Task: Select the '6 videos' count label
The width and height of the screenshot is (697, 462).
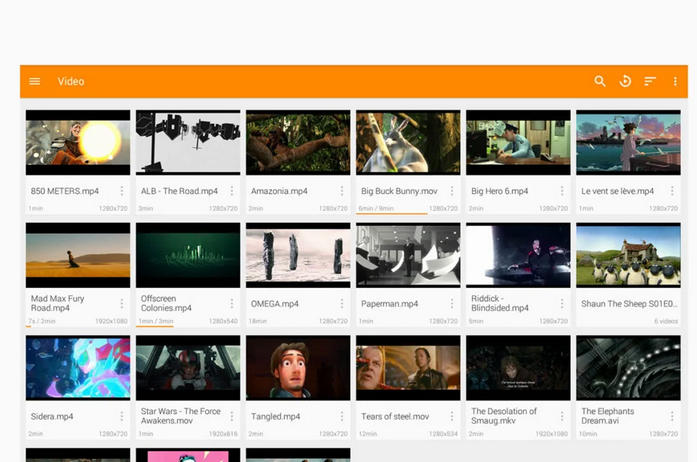Action: 666,321
